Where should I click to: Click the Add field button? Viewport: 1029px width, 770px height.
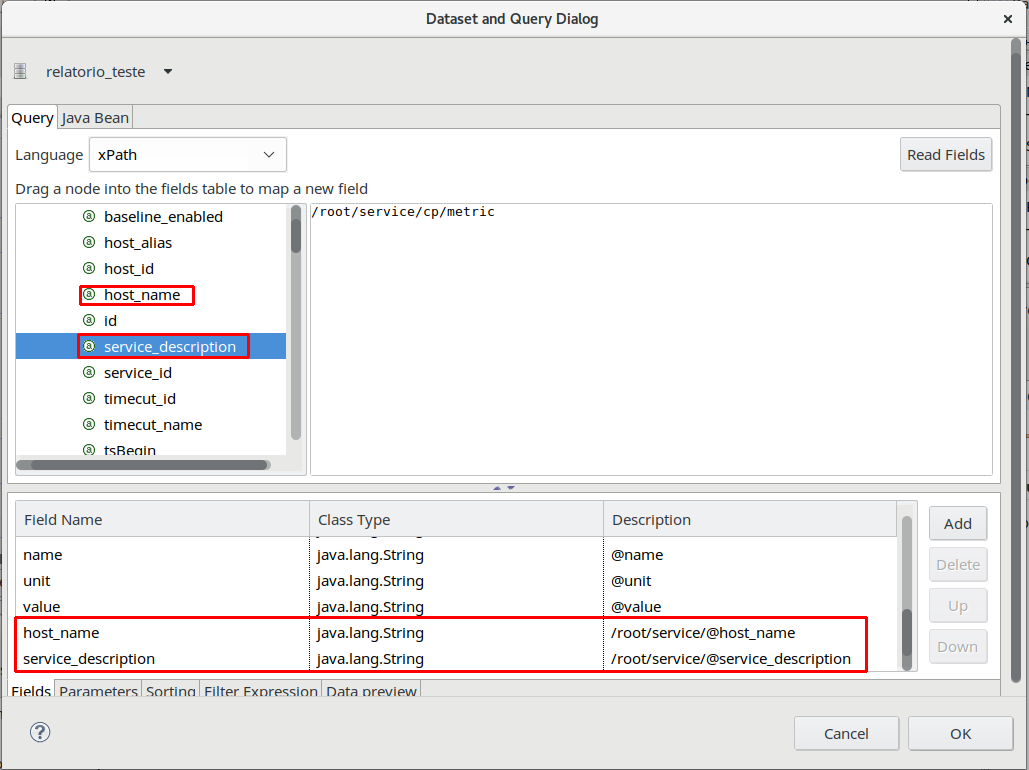click(x=957, y=523)
